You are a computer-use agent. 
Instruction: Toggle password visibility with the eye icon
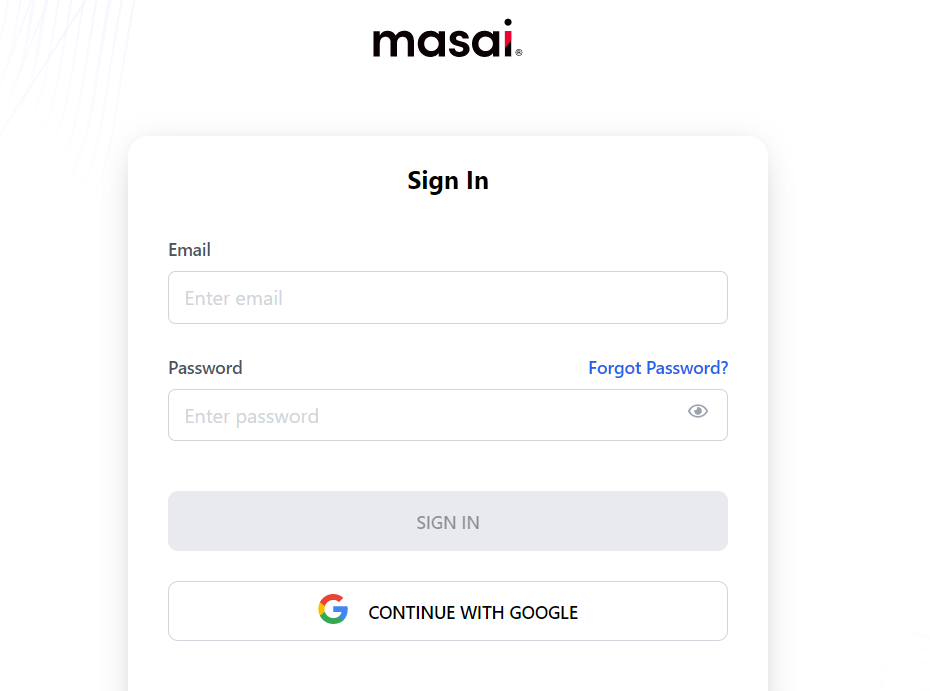tap(697, 410)
